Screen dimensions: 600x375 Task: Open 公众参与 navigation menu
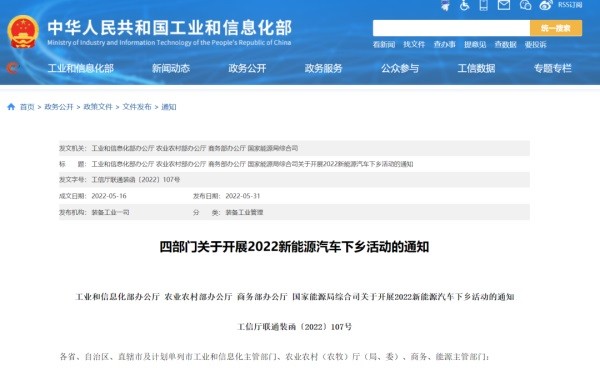(400, 68)
